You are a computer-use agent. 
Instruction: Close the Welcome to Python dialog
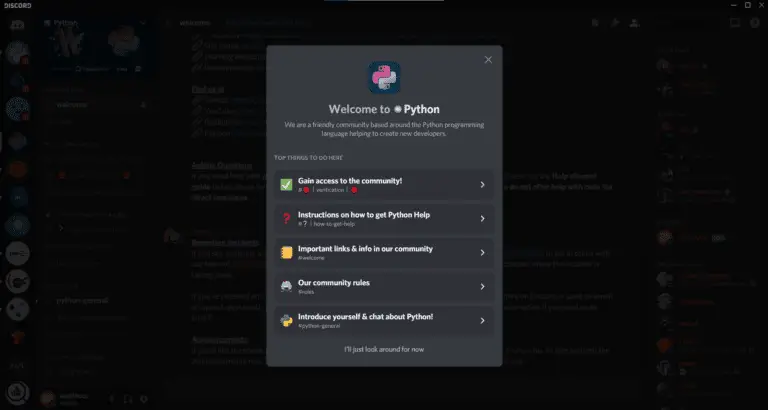point(488,60)
